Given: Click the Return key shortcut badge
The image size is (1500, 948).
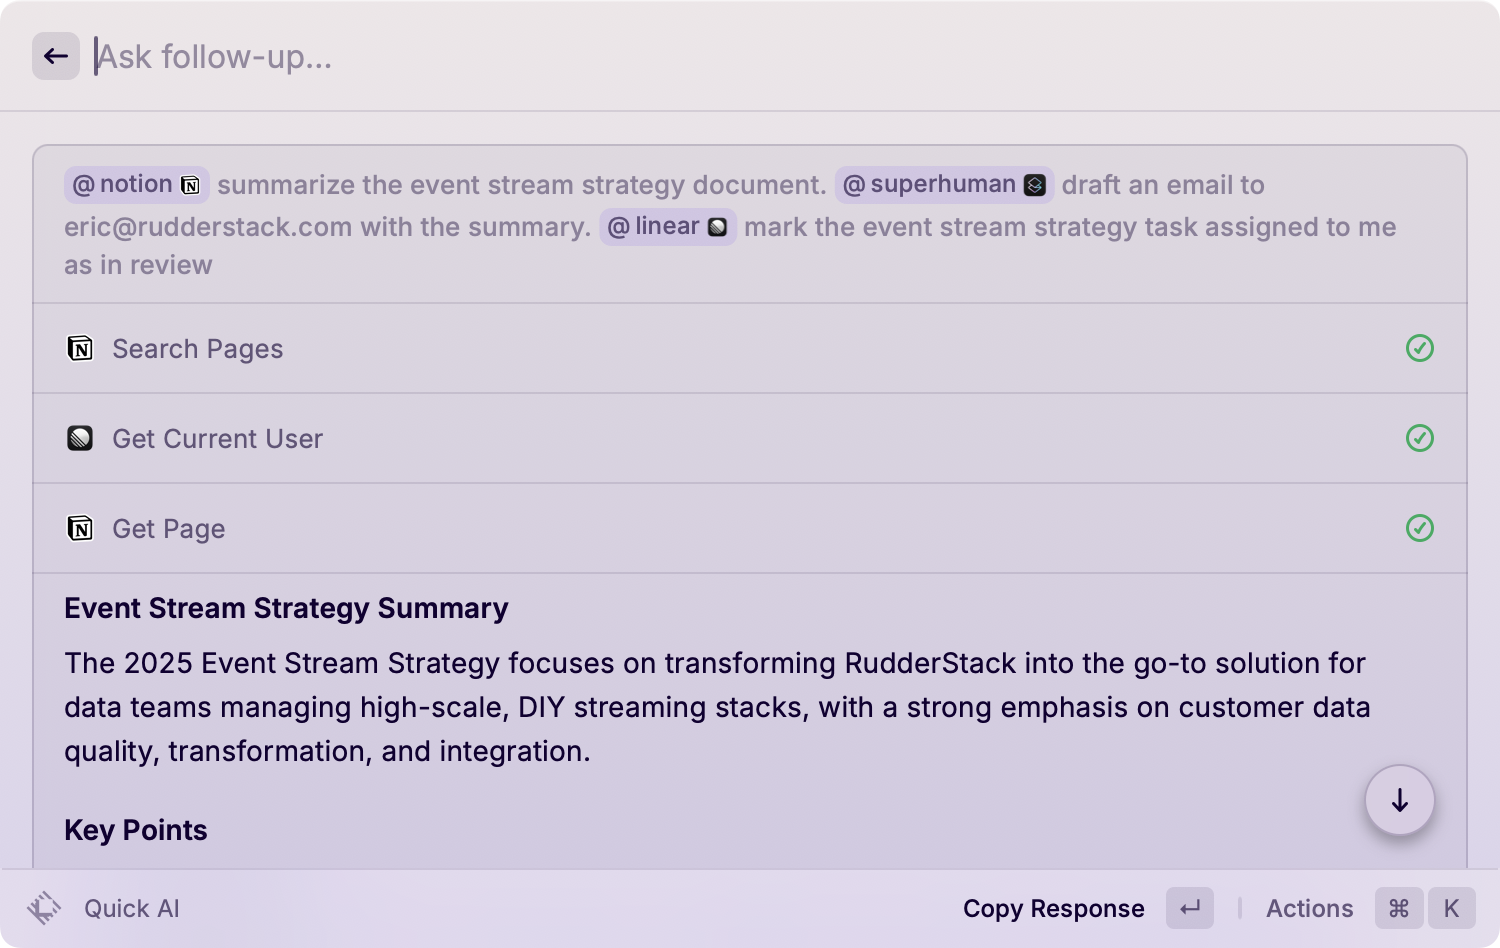Looking at the screenshot, I should [x=1190, y=908].
